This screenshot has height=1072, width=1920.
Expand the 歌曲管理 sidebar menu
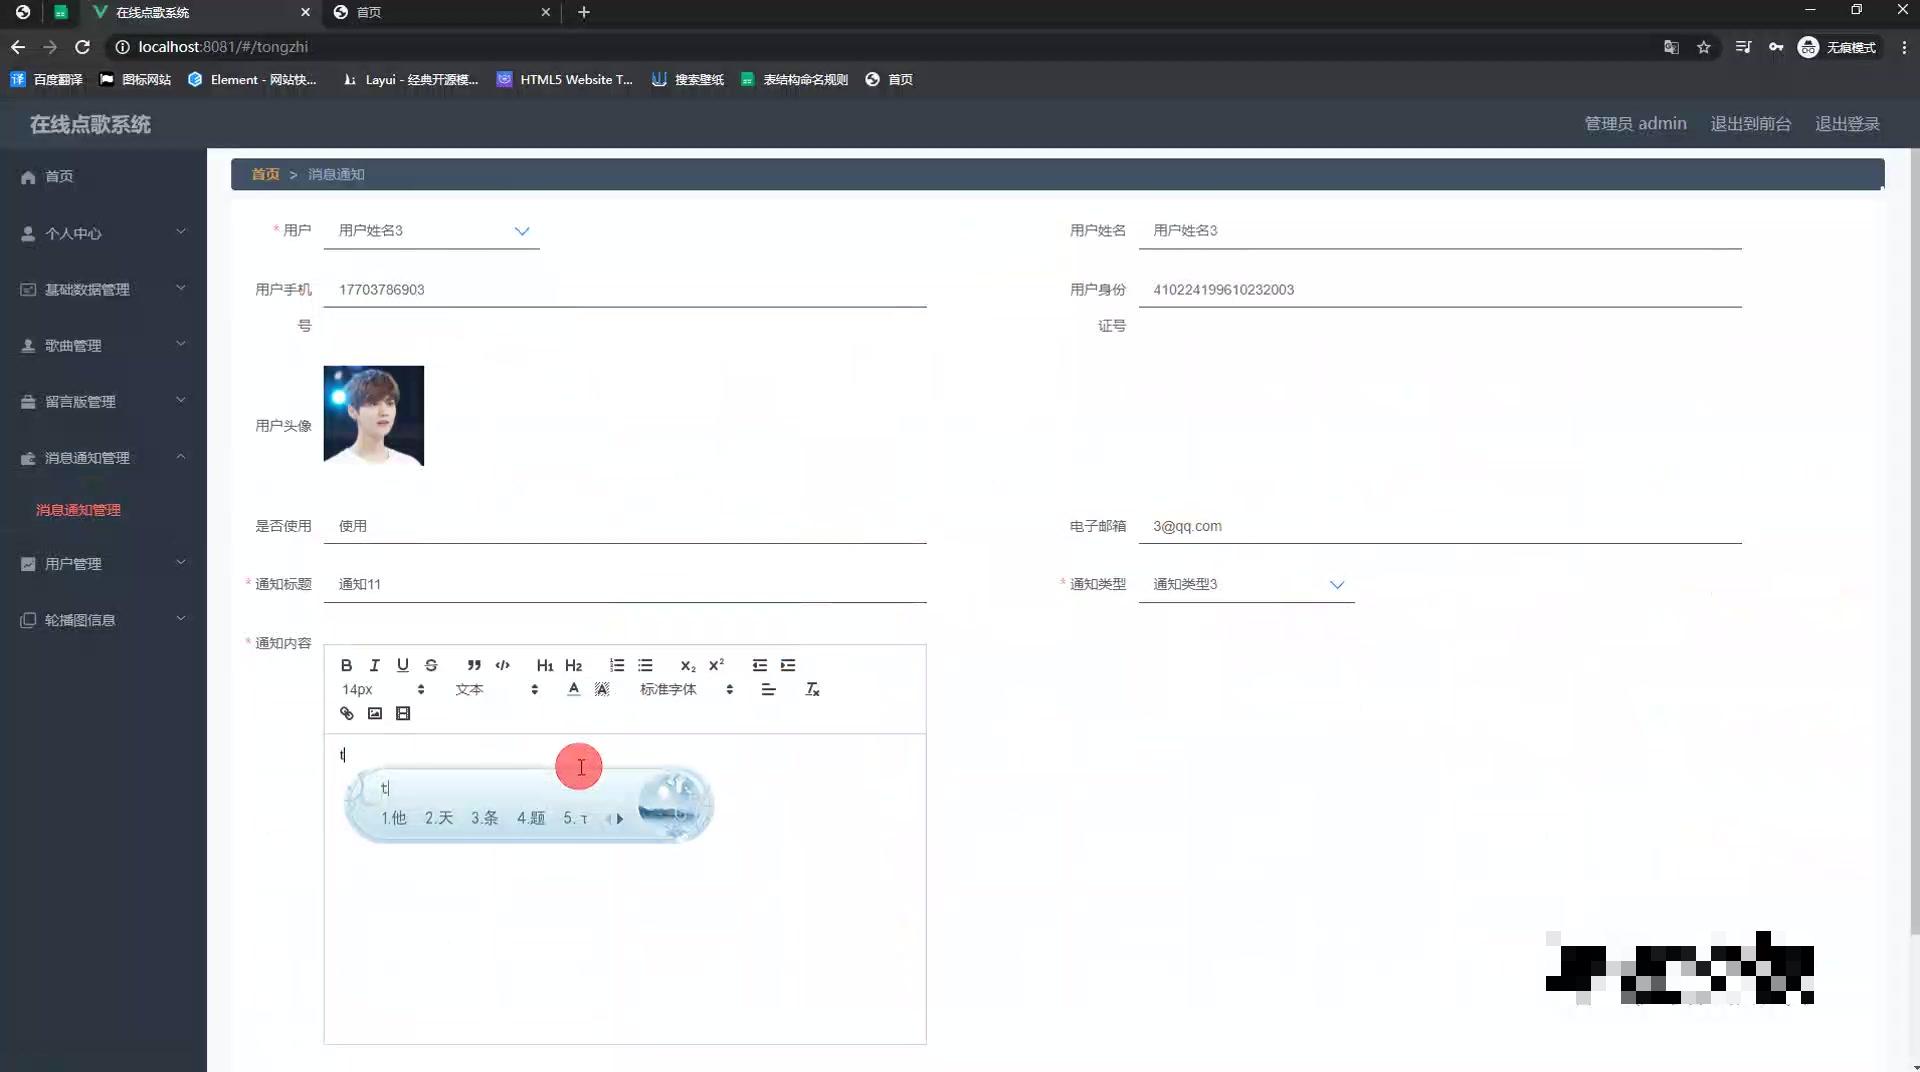point(103,345)
